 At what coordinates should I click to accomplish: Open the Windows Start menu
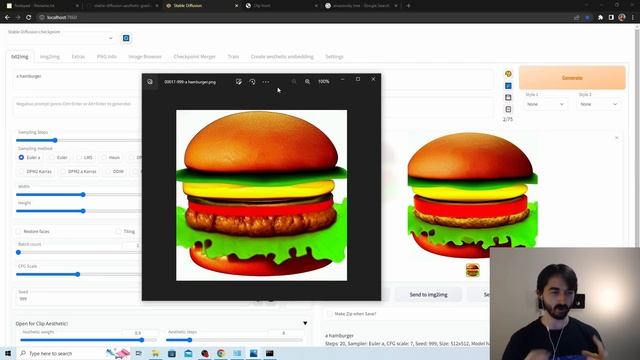tap(8, 353)
